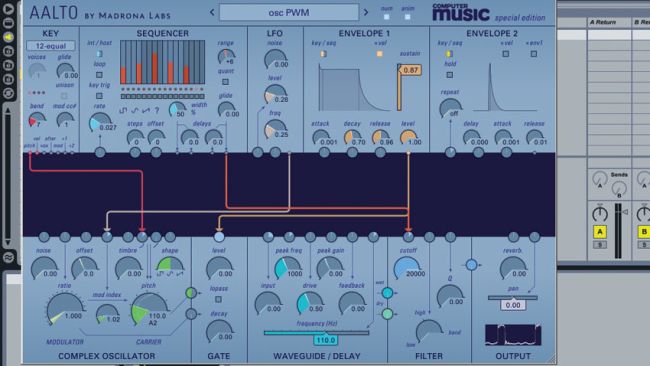650x366 pixels.
Task: Click the yellow A track button
Action: coord(600,232)
